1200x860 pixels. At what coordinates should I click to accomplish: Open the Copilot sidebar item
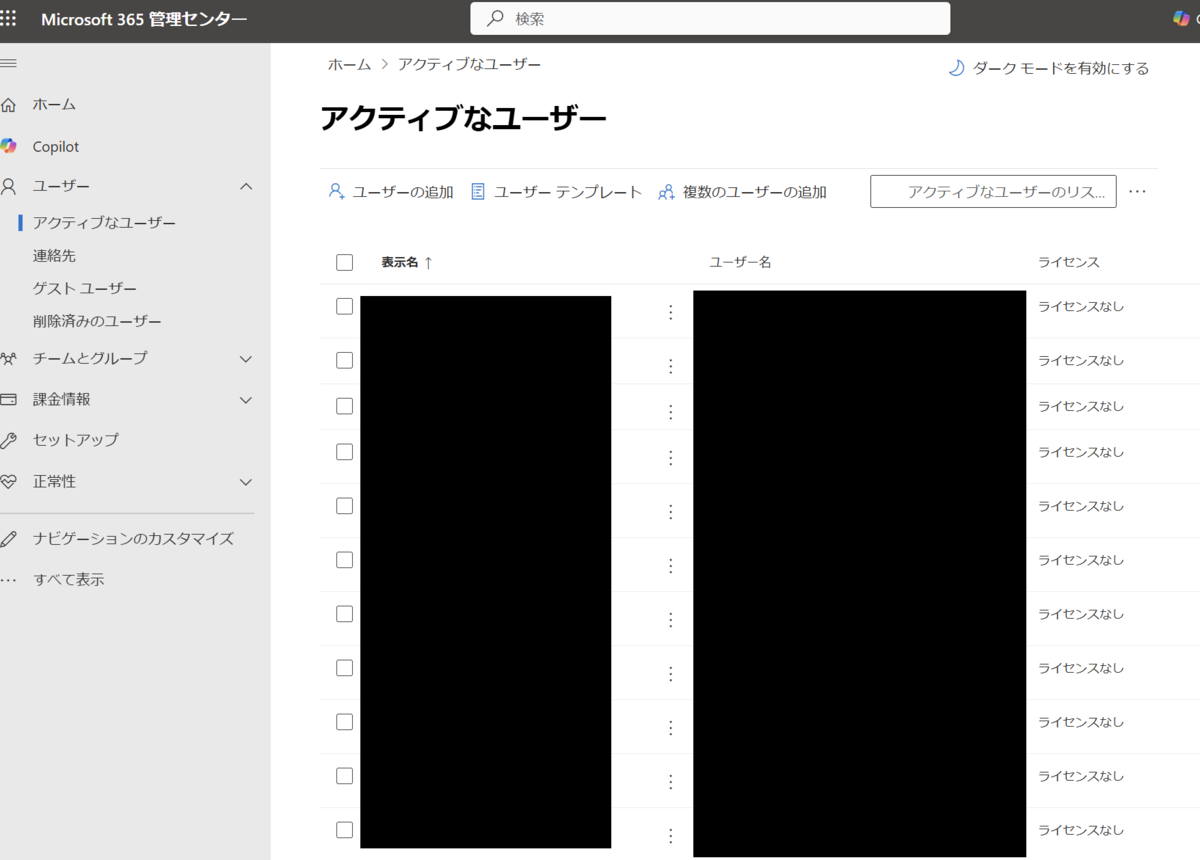point(56,147)
